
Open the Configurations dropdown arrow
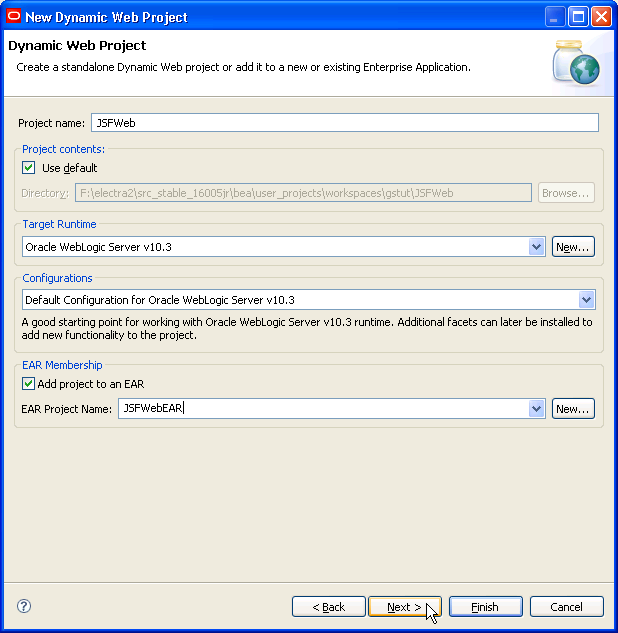587,300
